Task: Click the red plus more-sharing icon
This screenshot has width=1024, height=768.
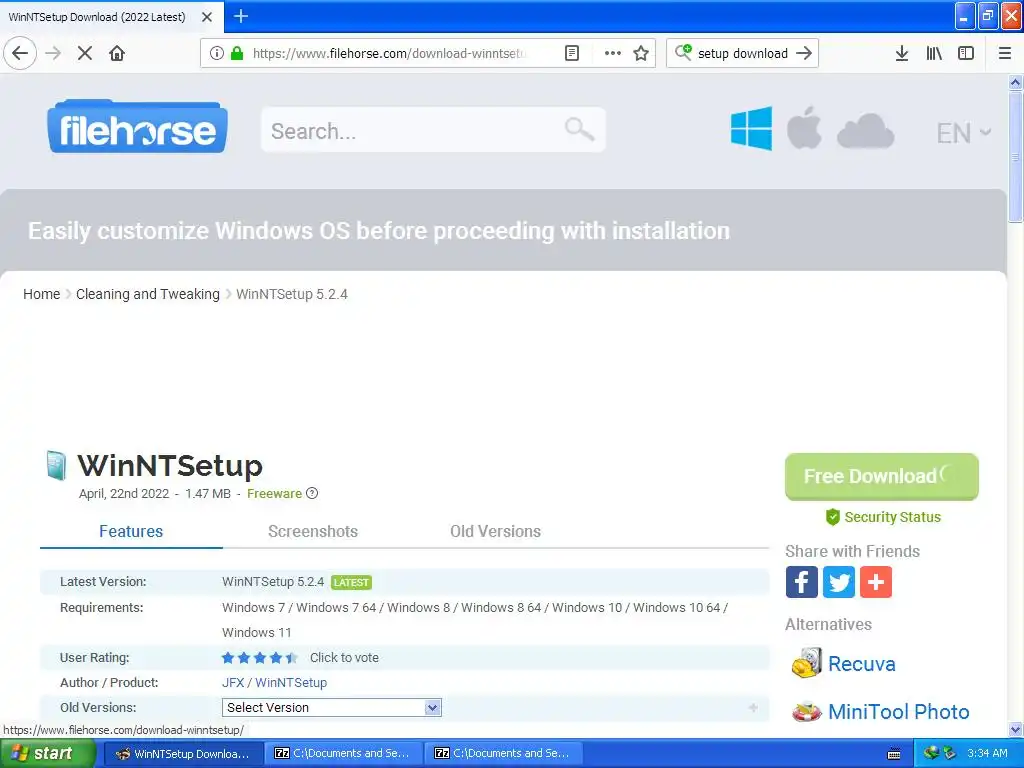Action: [x=876, y=582]
